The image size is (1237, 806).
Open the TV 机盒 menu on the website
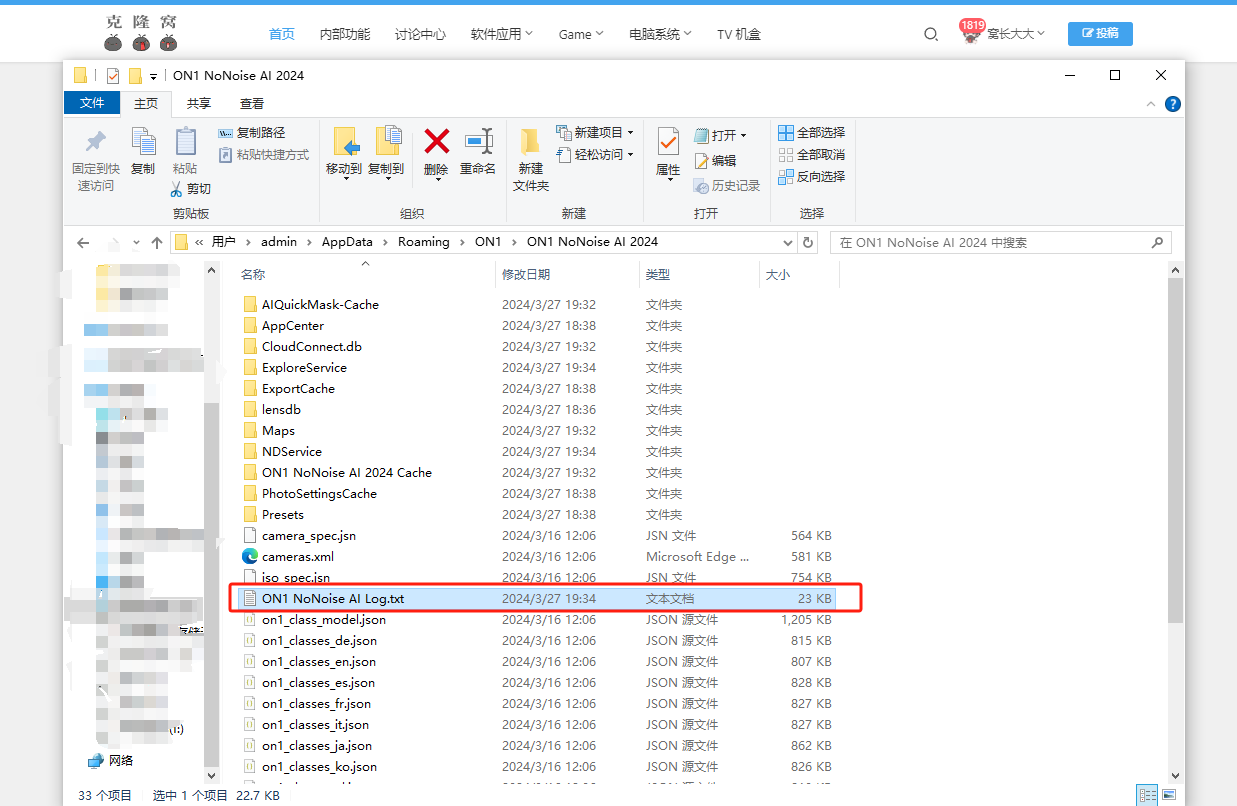[x=739, y=34]
